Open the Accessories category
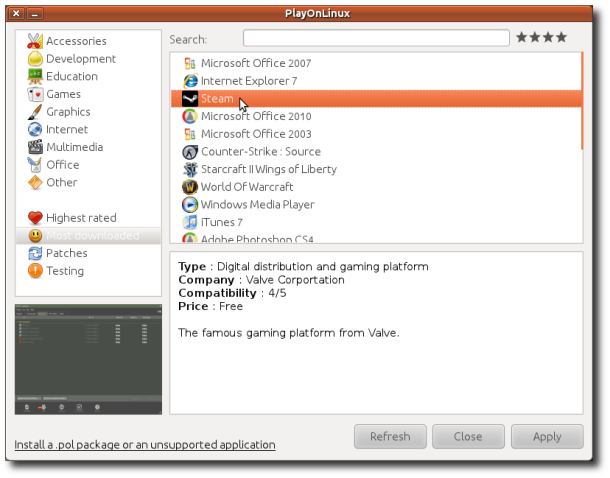 point(76,41)
